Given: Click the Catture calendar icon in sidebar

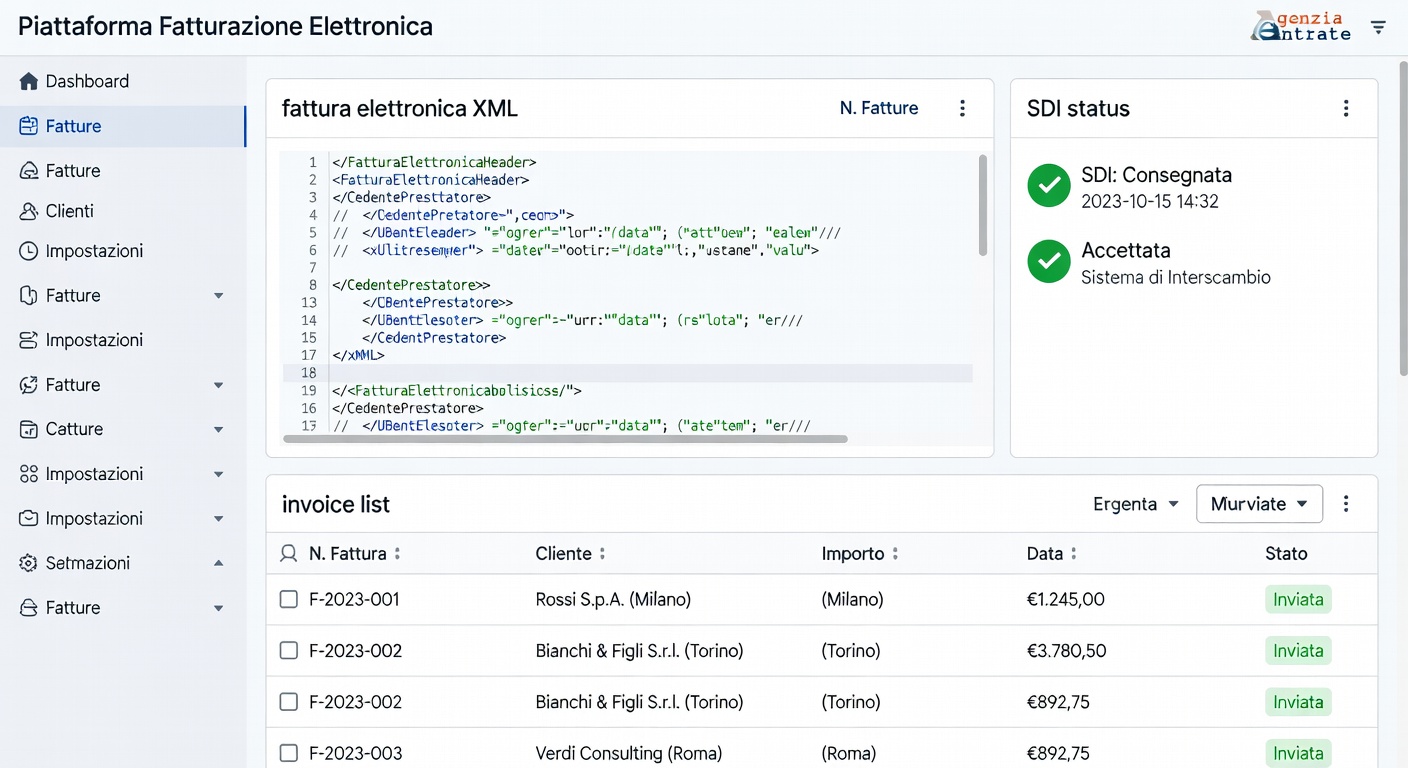Looking at the screenshot, I should [x=29, y=429].
